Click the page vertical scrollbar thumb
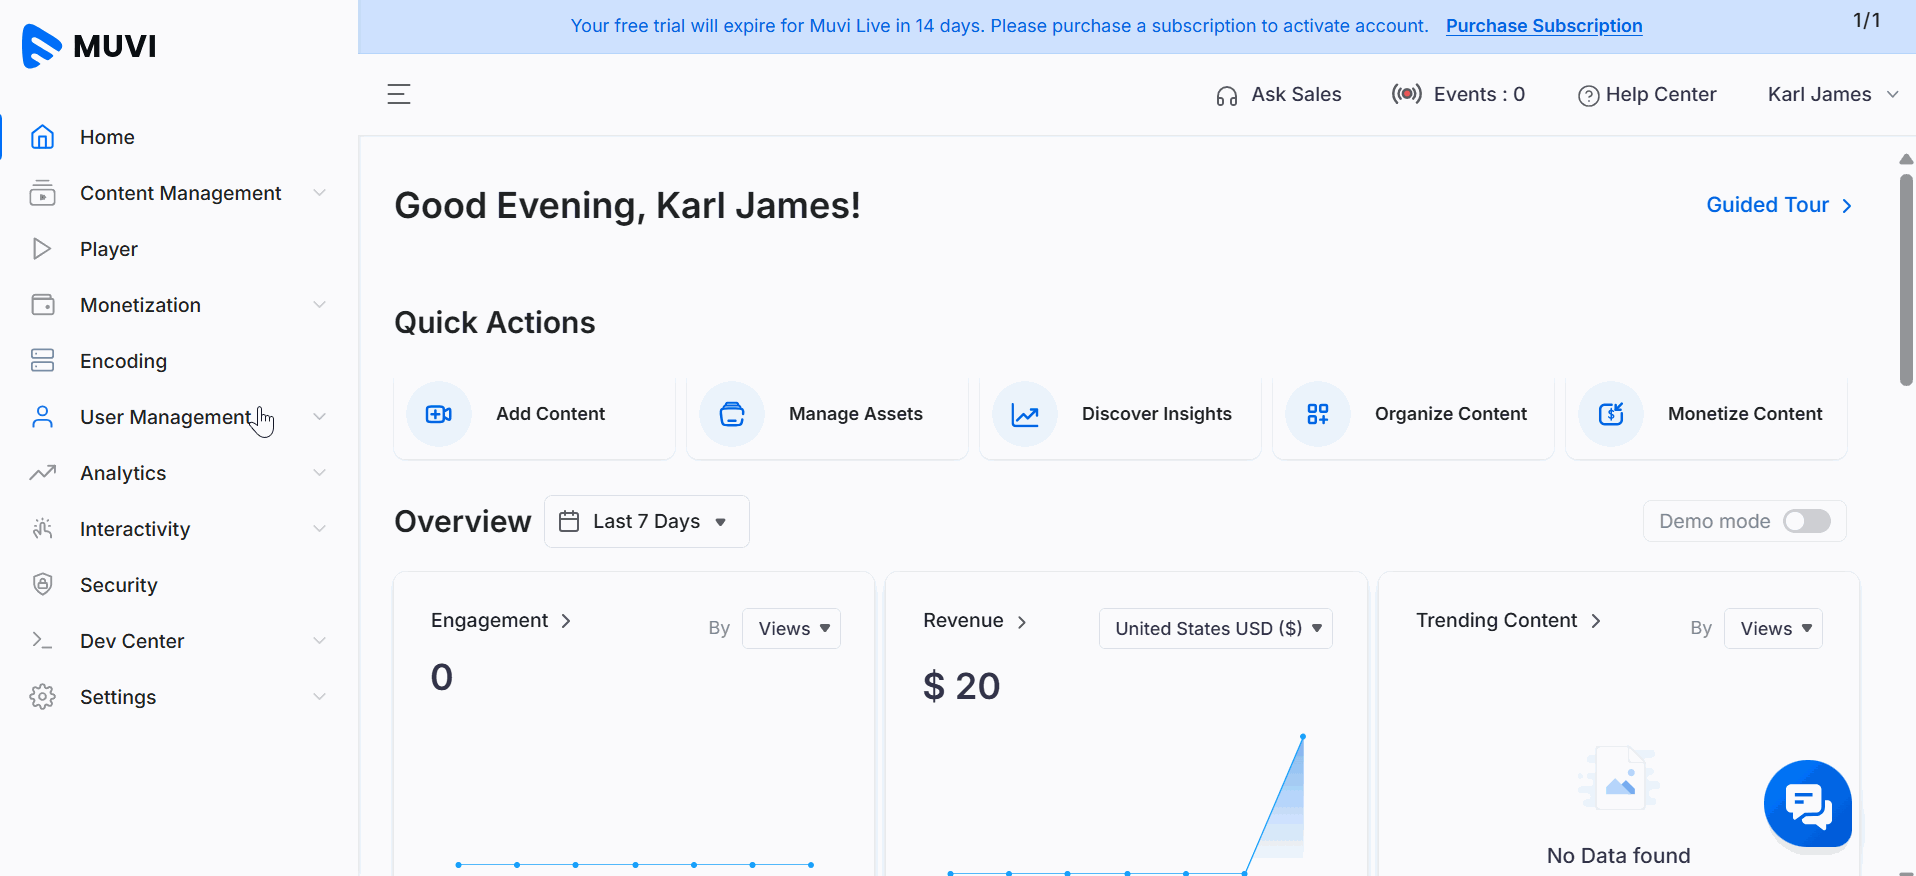Screen dimensions: 1916x876 tap(1906, 280)
